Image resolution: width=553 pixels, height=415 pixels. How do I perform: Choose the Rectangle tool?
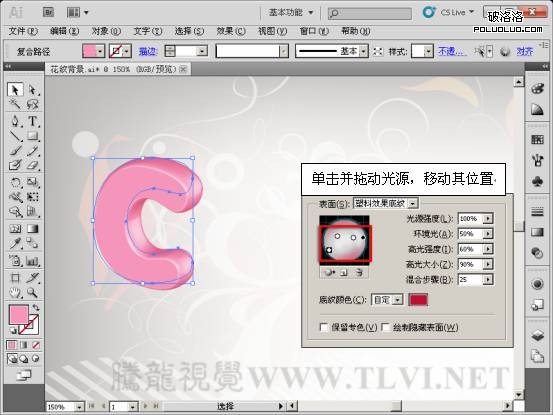[x=32, y=136]
